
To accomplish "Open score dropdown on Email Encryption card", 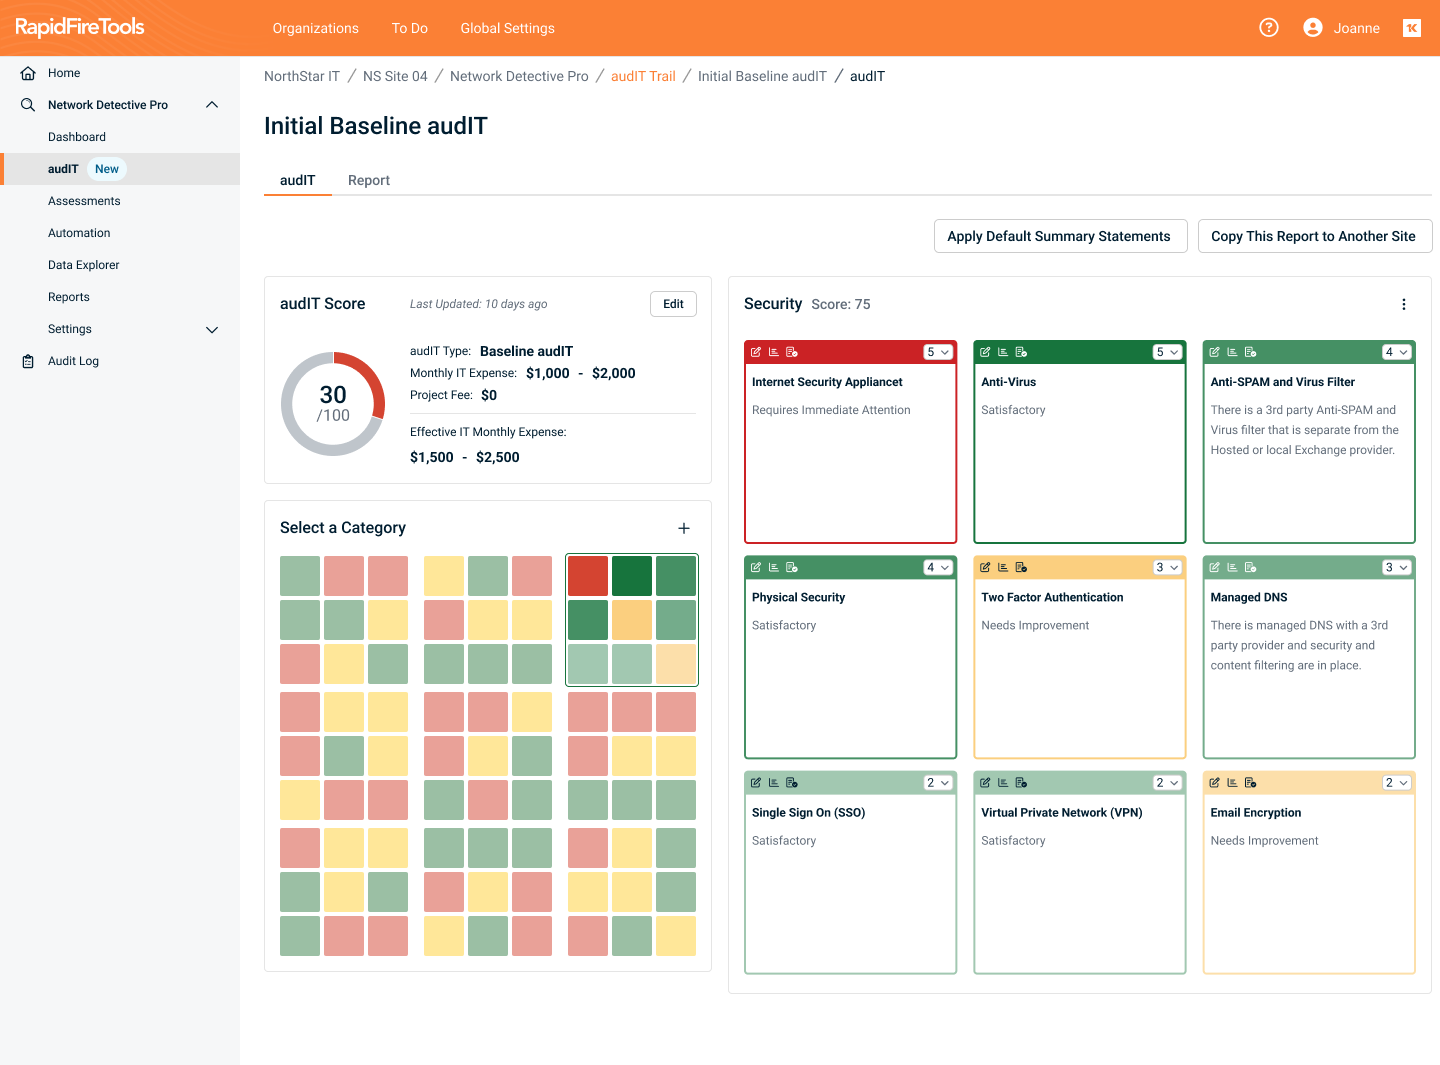I will click(1396, 782).
